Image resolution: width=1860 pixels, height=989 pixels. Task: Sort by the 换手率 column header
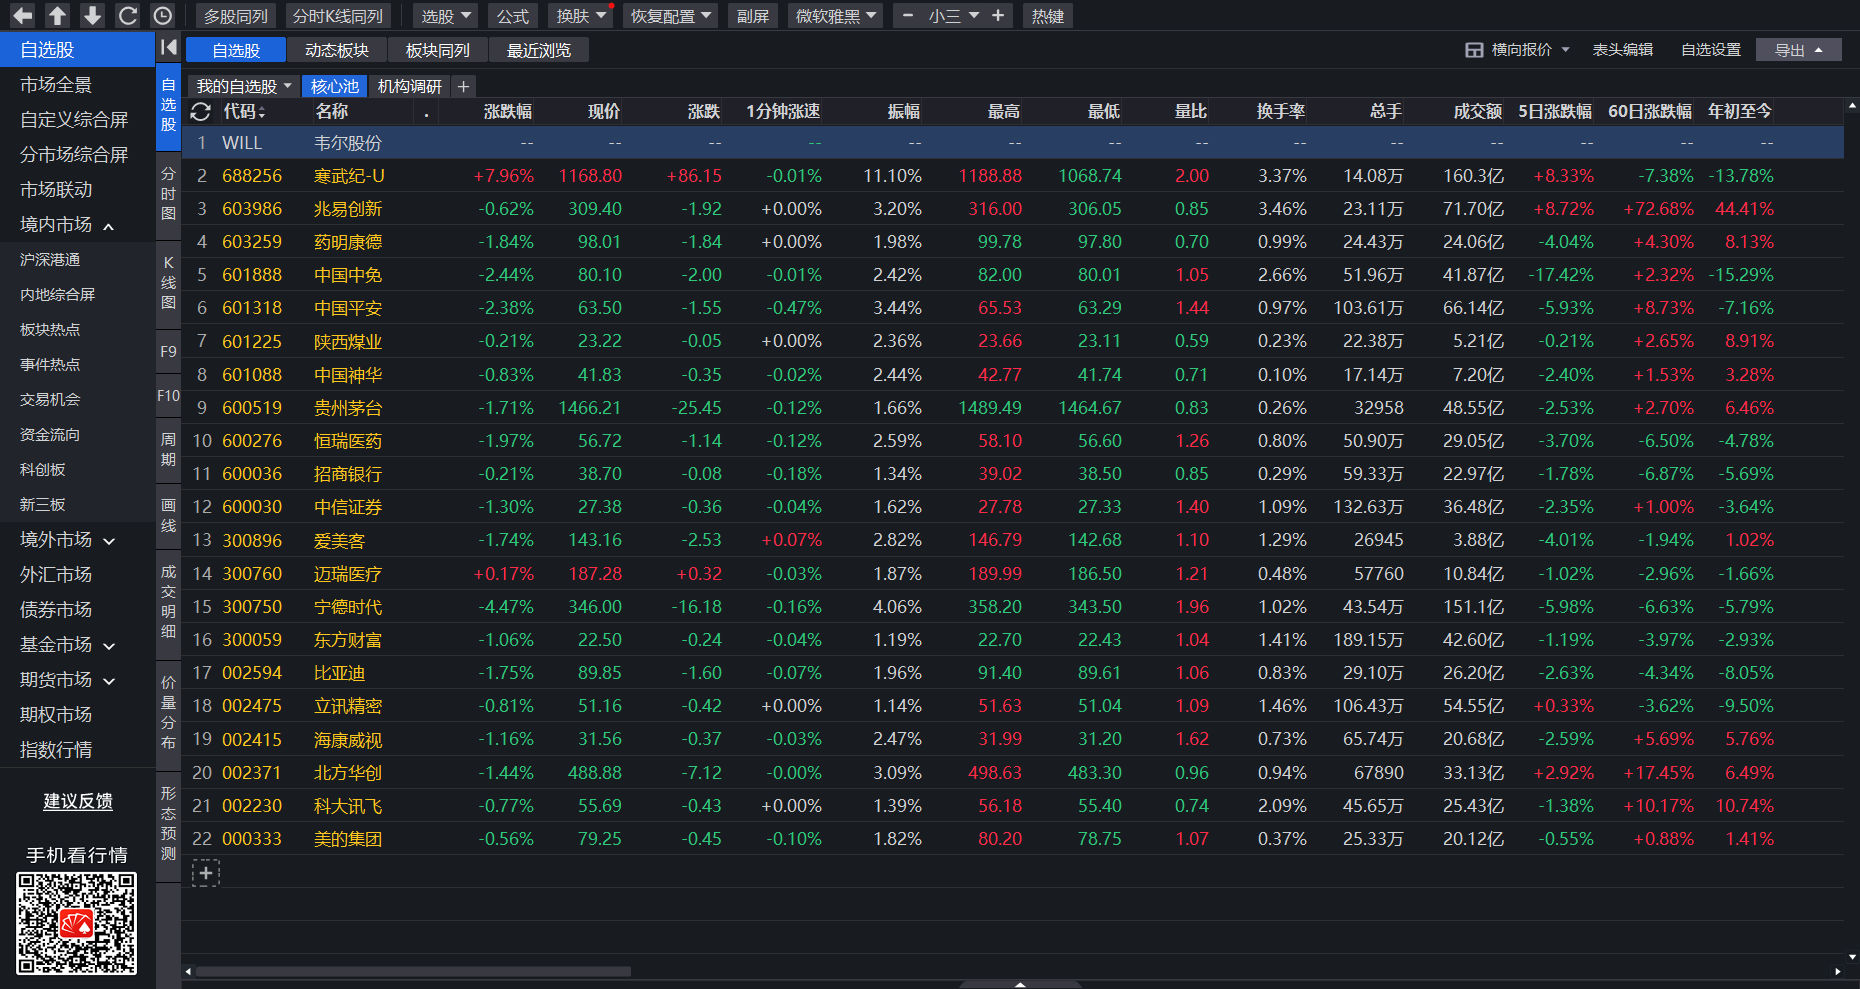tap(1281, 112)
